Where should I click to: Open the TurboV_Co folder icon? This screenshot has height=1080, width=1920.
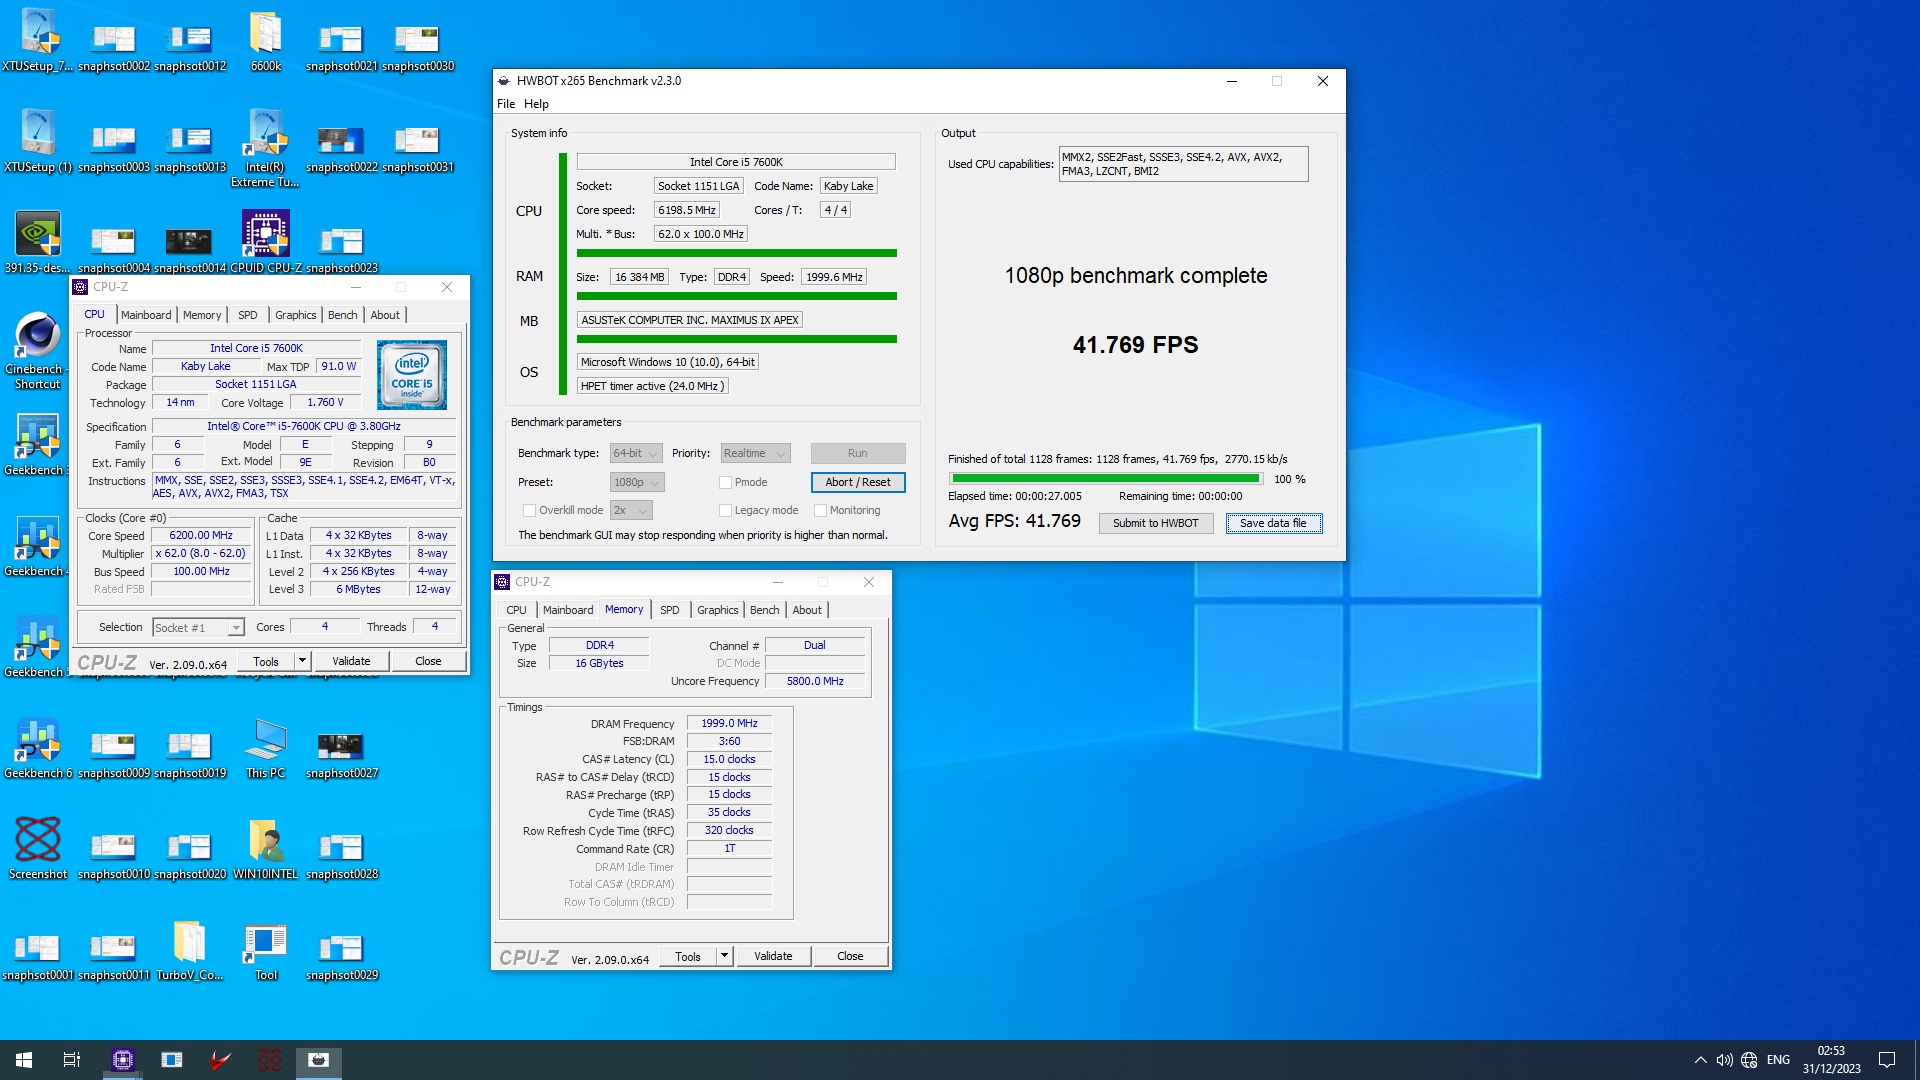pos(190,949)
